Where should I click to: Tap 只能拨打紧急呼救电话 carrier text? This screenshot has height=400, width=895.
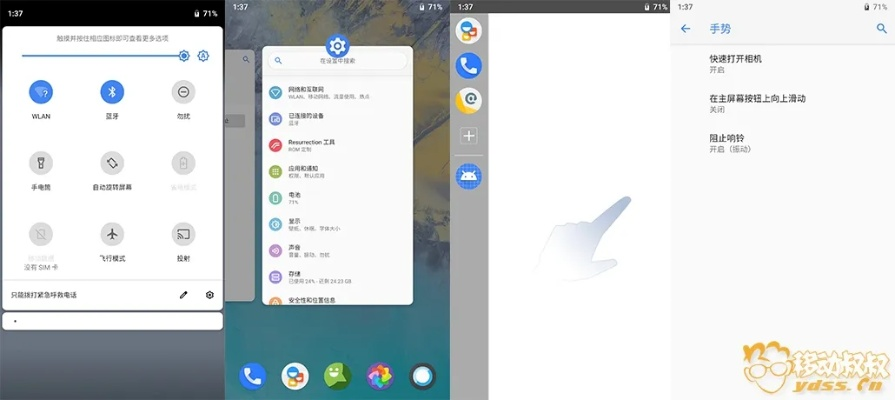(x=44, y=295)
